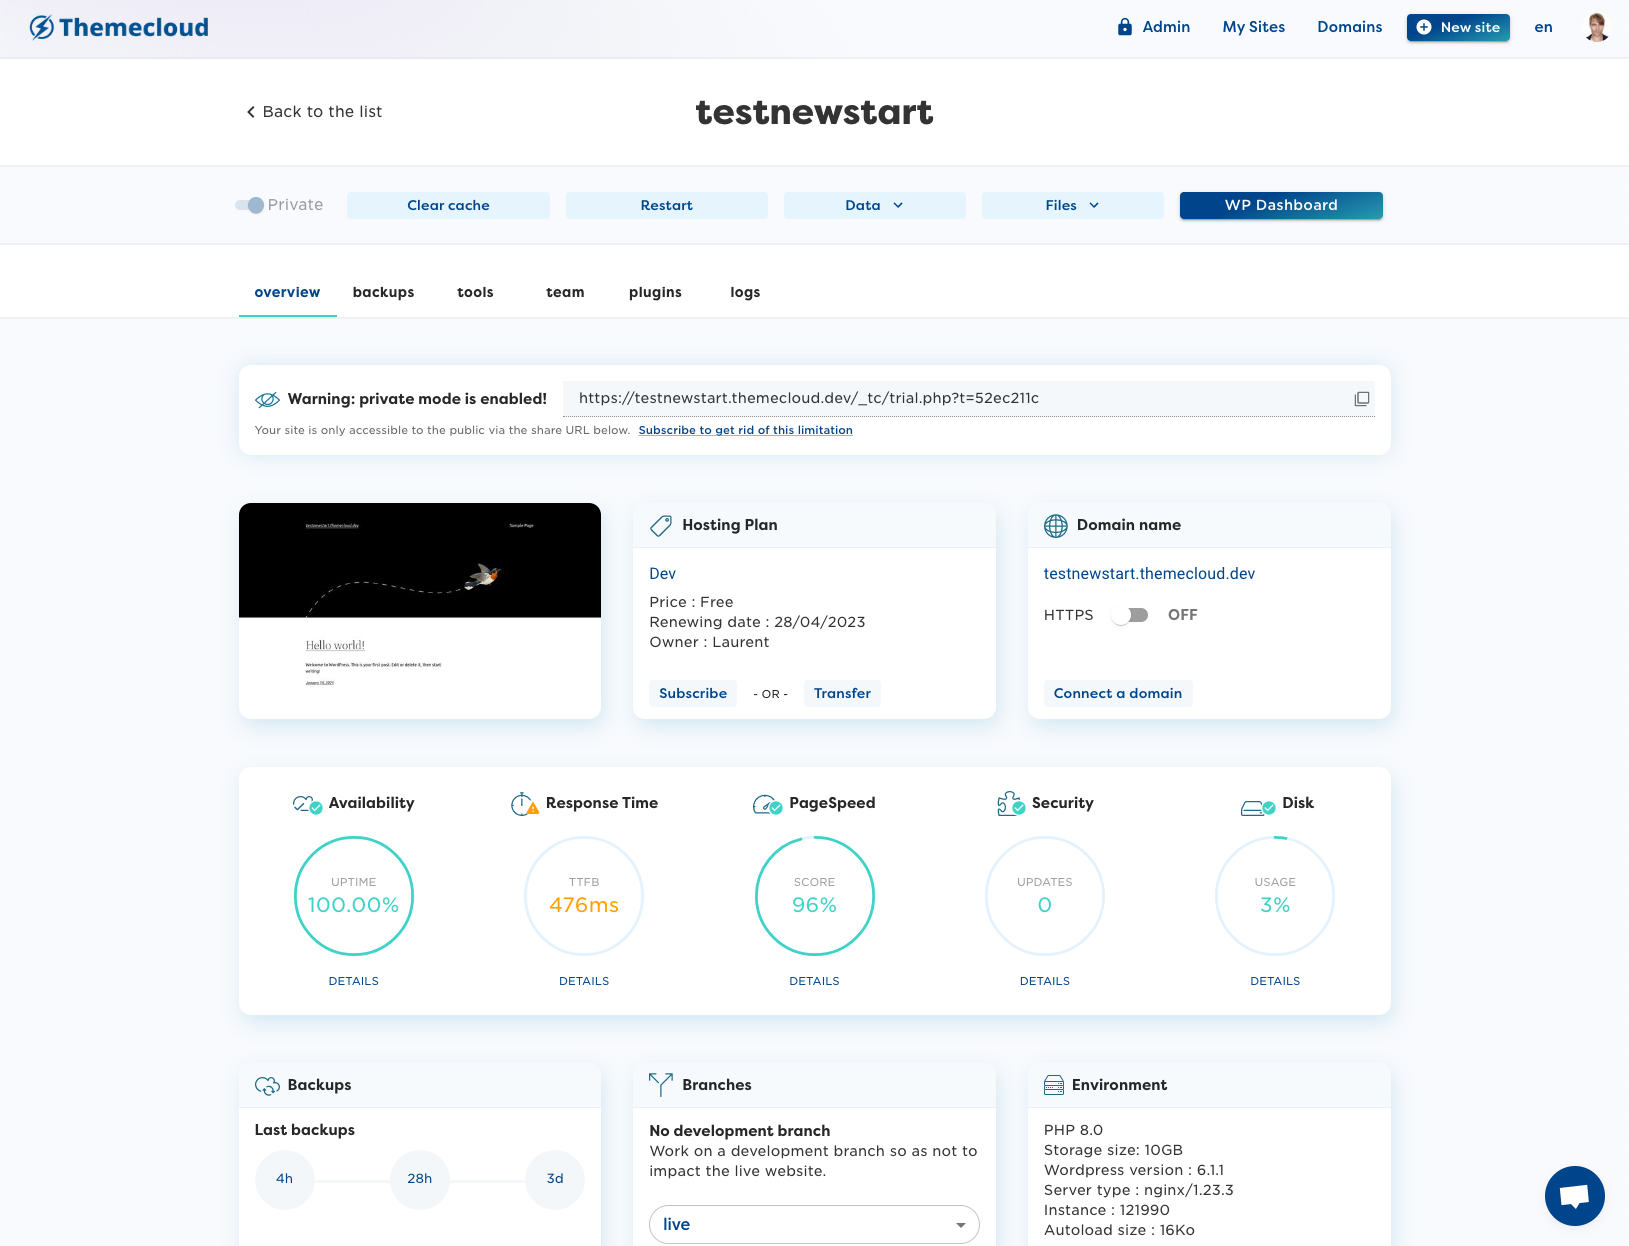Click the plus icon on New site
The image size is (1629, 1246).
(1424, 27)
